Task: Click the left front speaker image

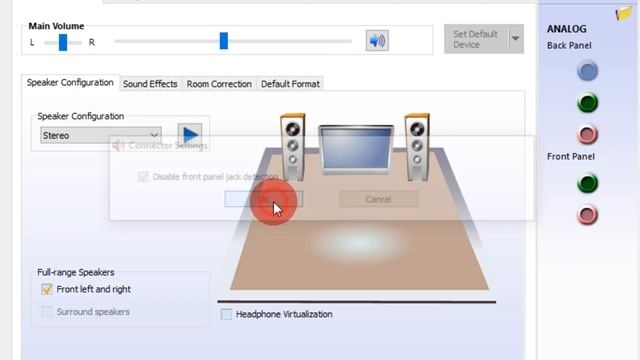Action: click(x=293, y=147)
